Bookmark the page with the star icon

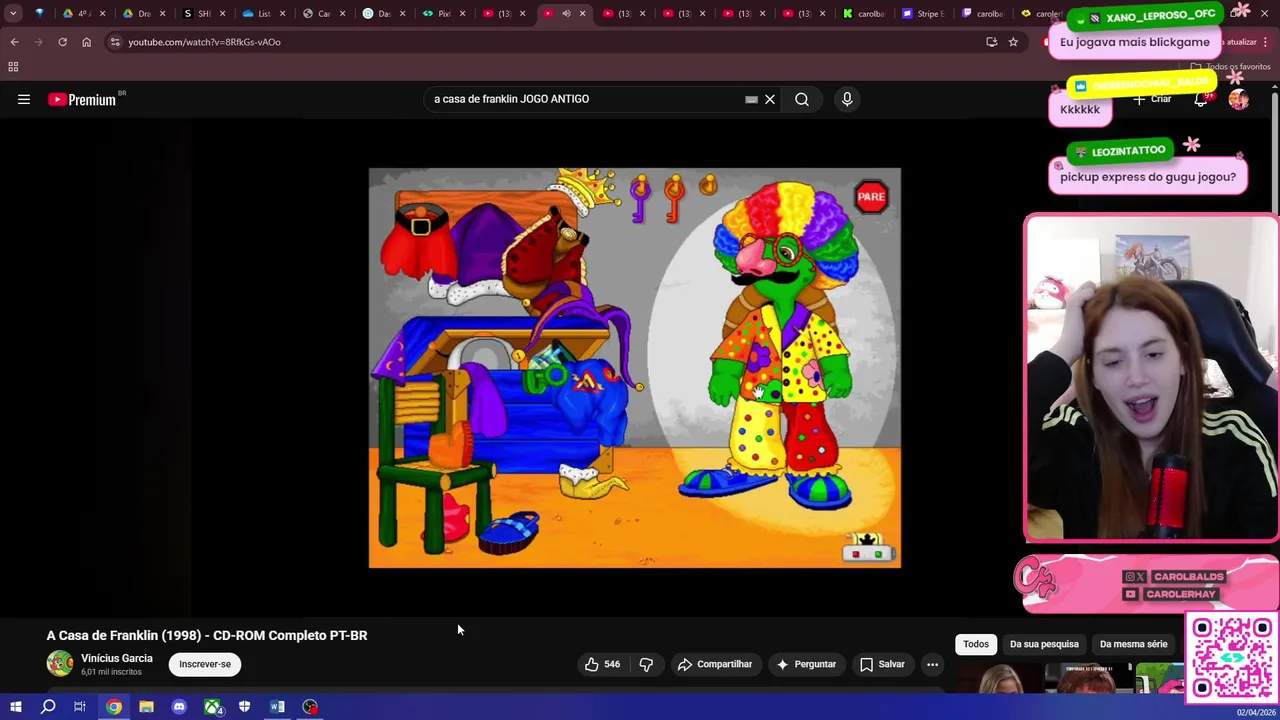(1013, 42)
